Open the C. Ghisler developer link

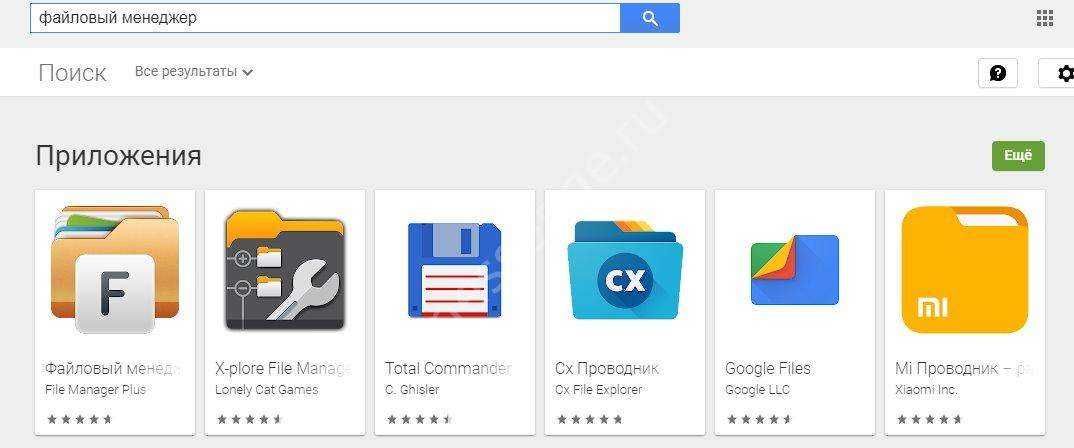(412, 390)
